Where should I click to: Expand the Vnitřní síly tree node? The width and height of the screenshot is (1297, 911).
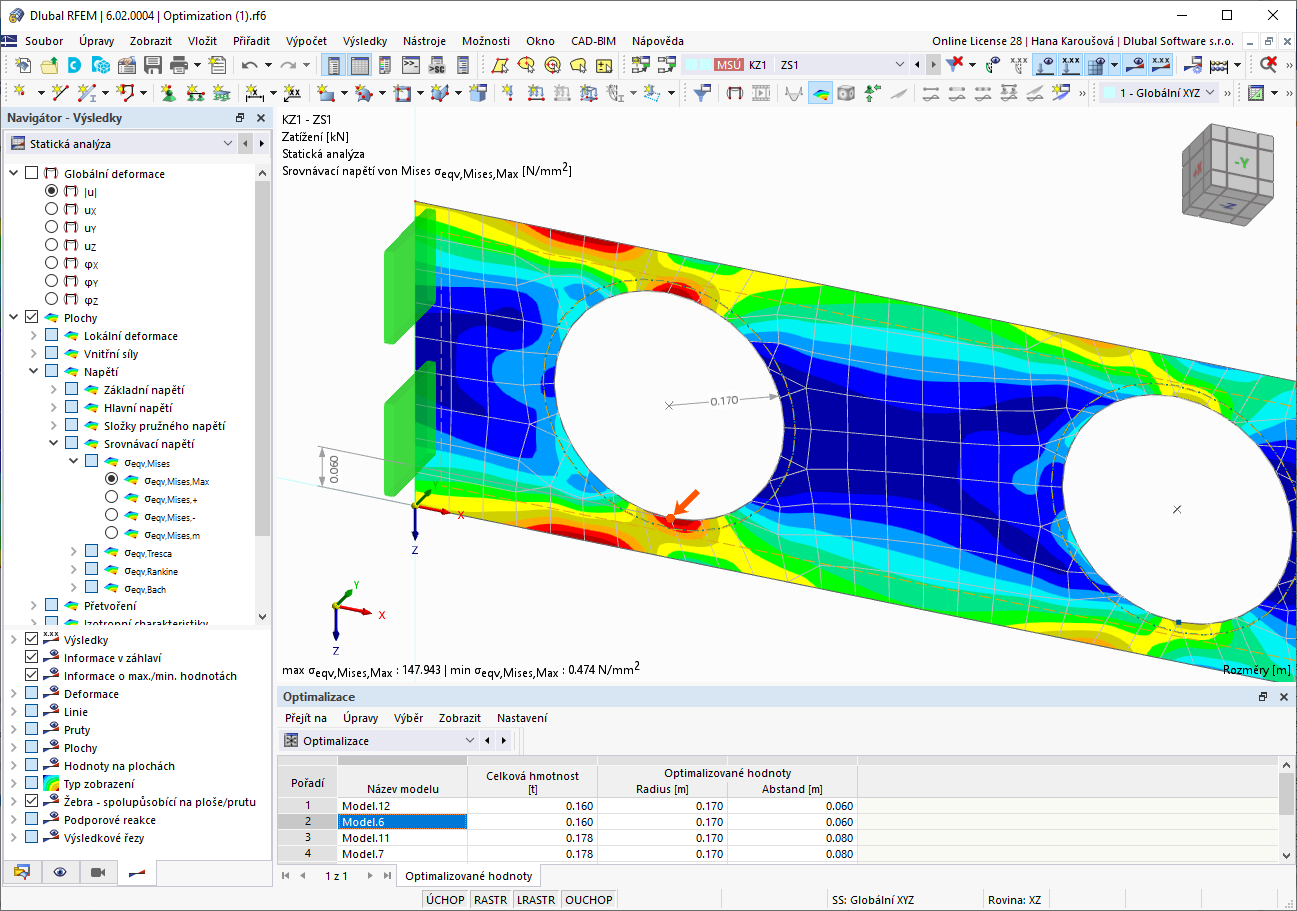pyautogui.click(x=35, y=354)
